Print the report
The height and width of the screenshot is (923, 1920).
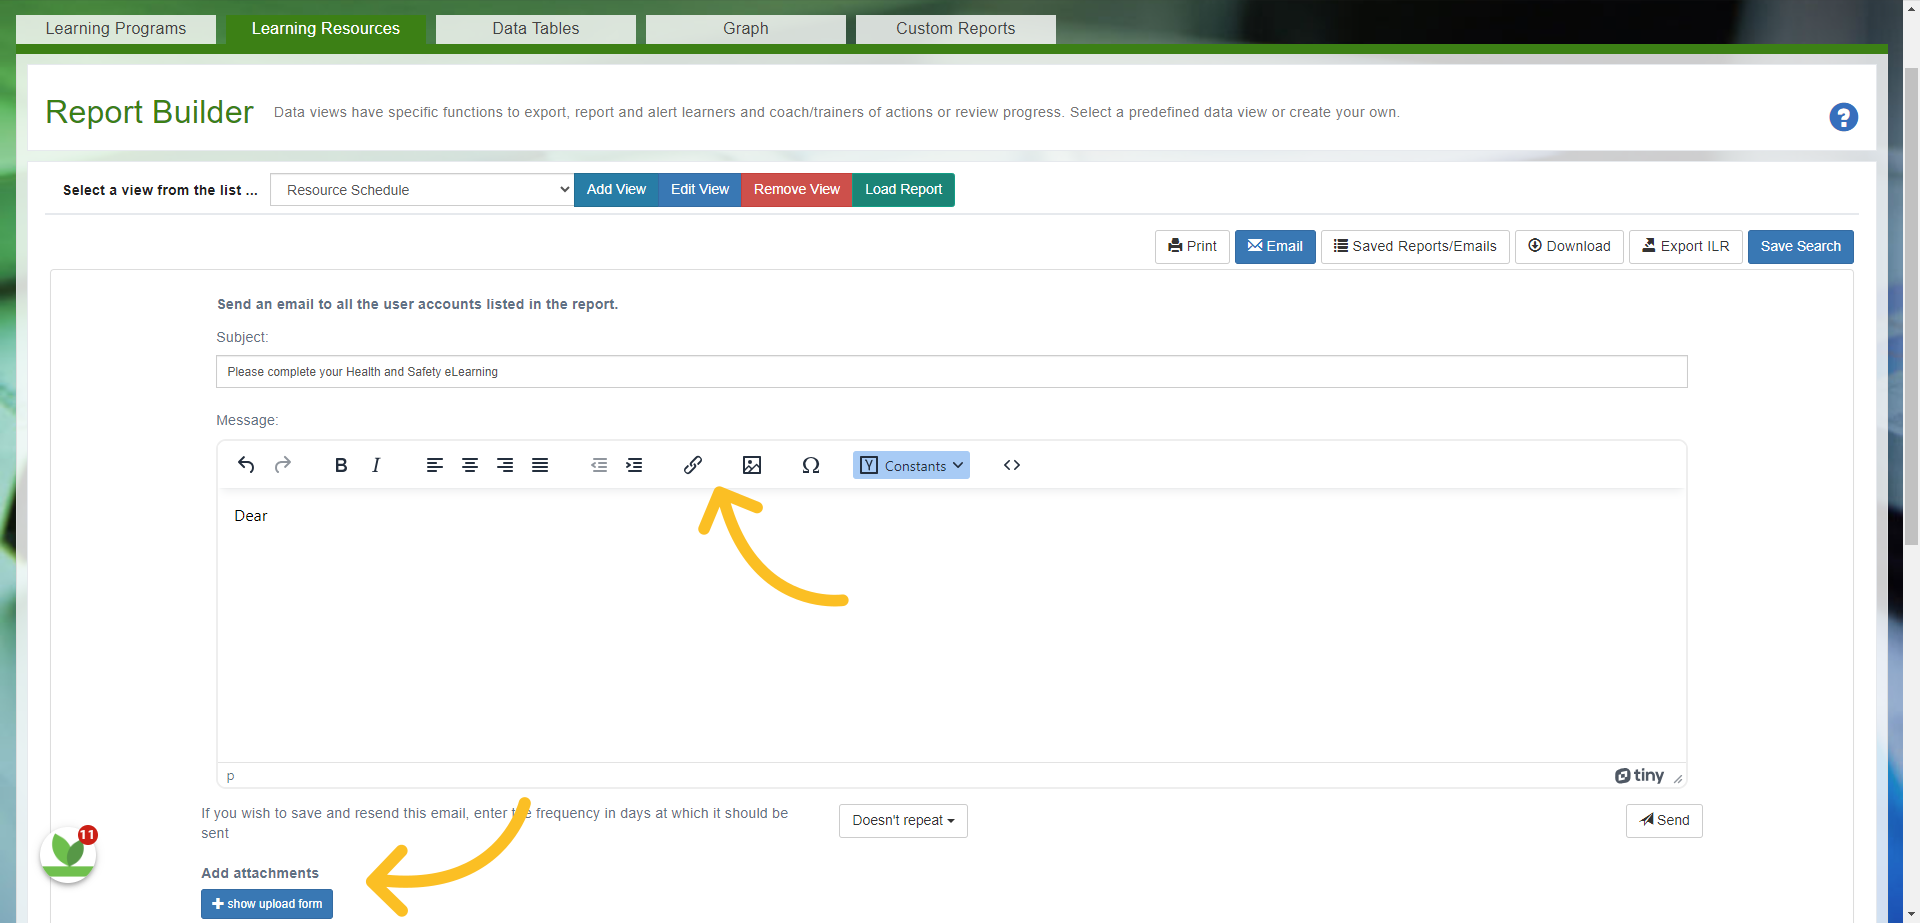[x=1192, y=247]
